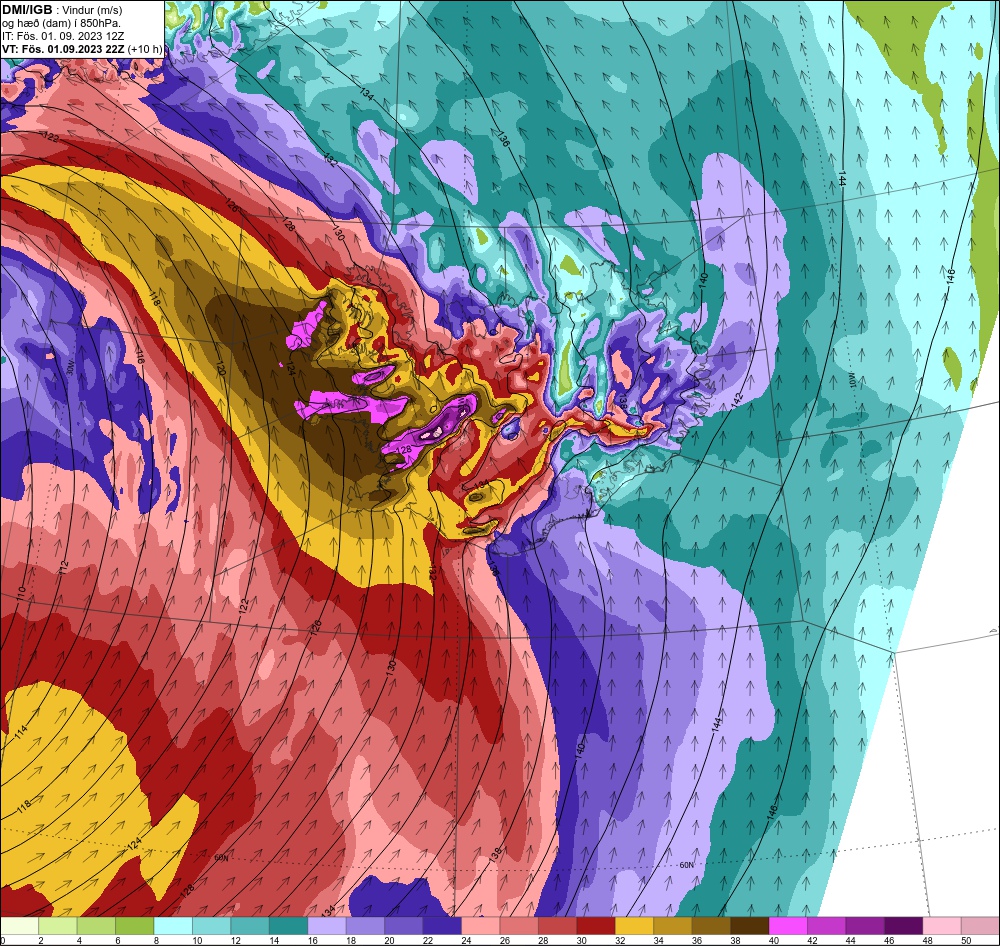Select the legend tick label '50'

pyautogui.click(x=966, y=940)
